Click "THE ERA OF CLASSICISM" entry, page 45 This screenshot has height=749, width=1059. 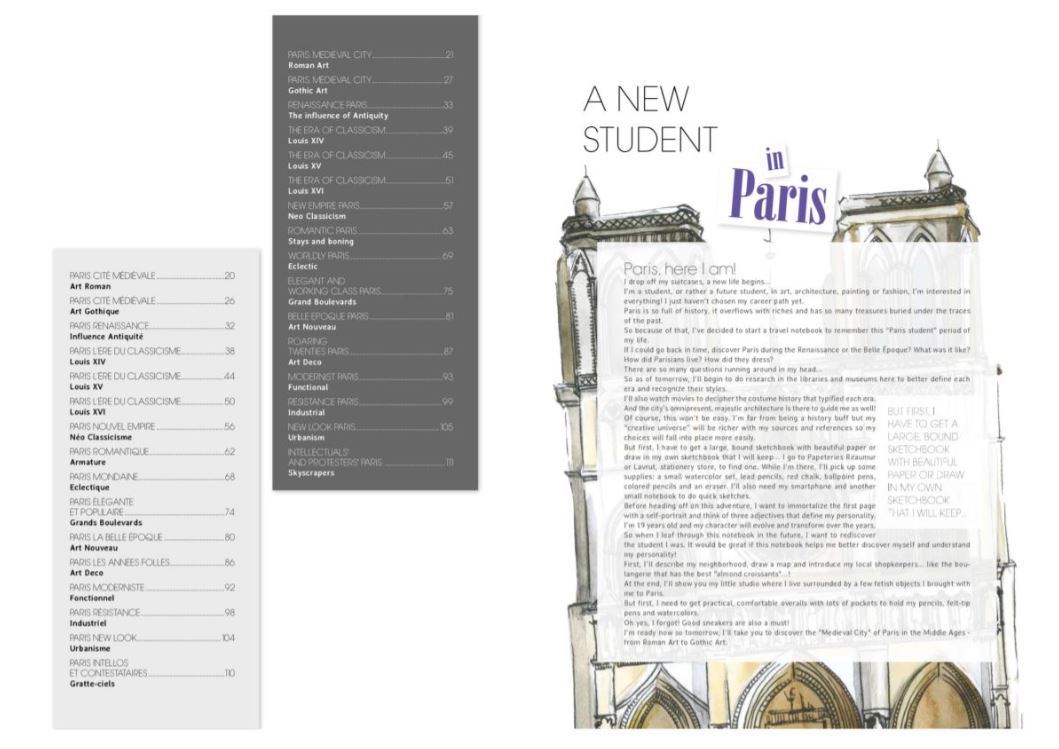coord(371,155)
